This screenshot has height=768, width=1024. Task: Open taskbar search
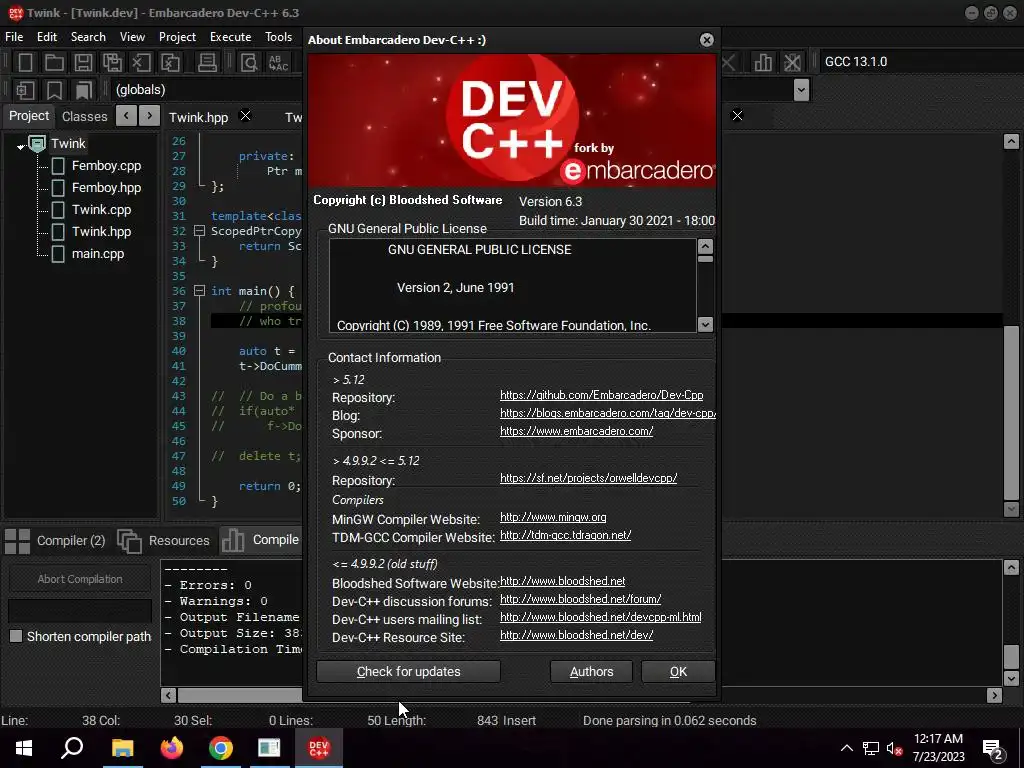pos(72,748)
